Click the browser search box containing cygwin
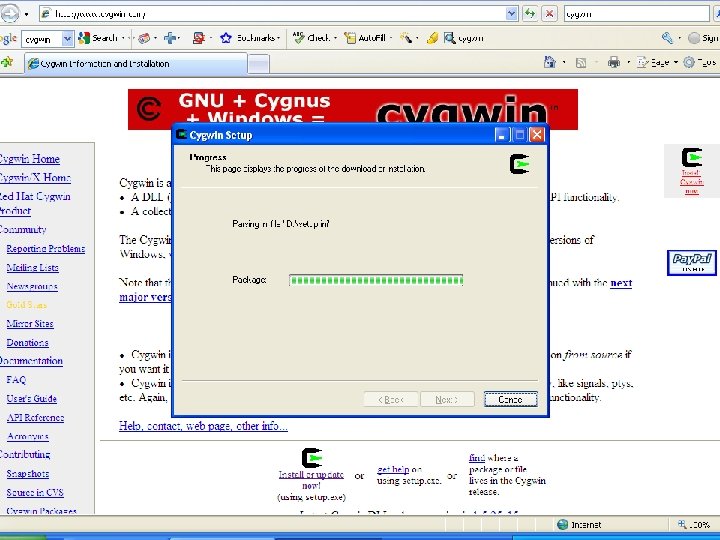Screen dimensions: 720x540 tap(636, 14)
